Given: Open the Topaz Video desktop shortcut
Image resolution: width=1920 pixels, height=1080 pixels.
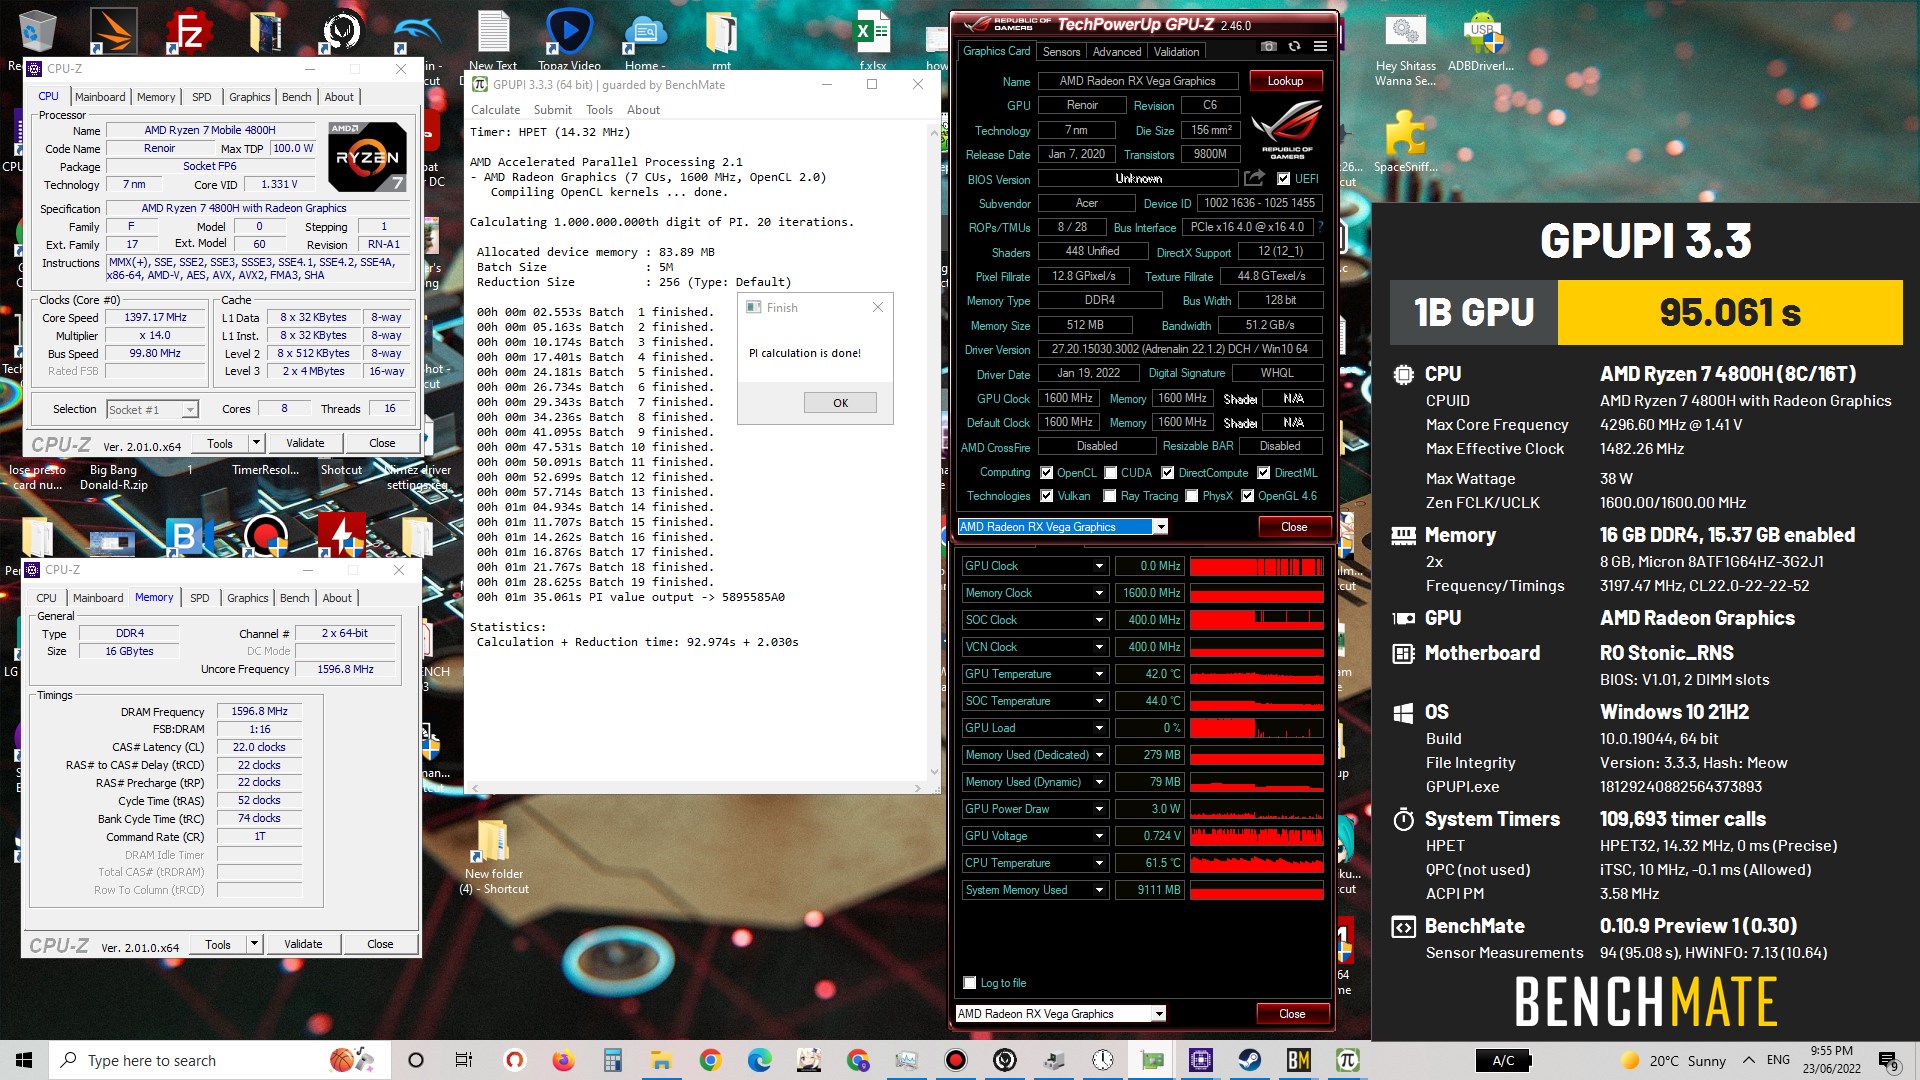Looking at the screenshot, I should (569, 38).
